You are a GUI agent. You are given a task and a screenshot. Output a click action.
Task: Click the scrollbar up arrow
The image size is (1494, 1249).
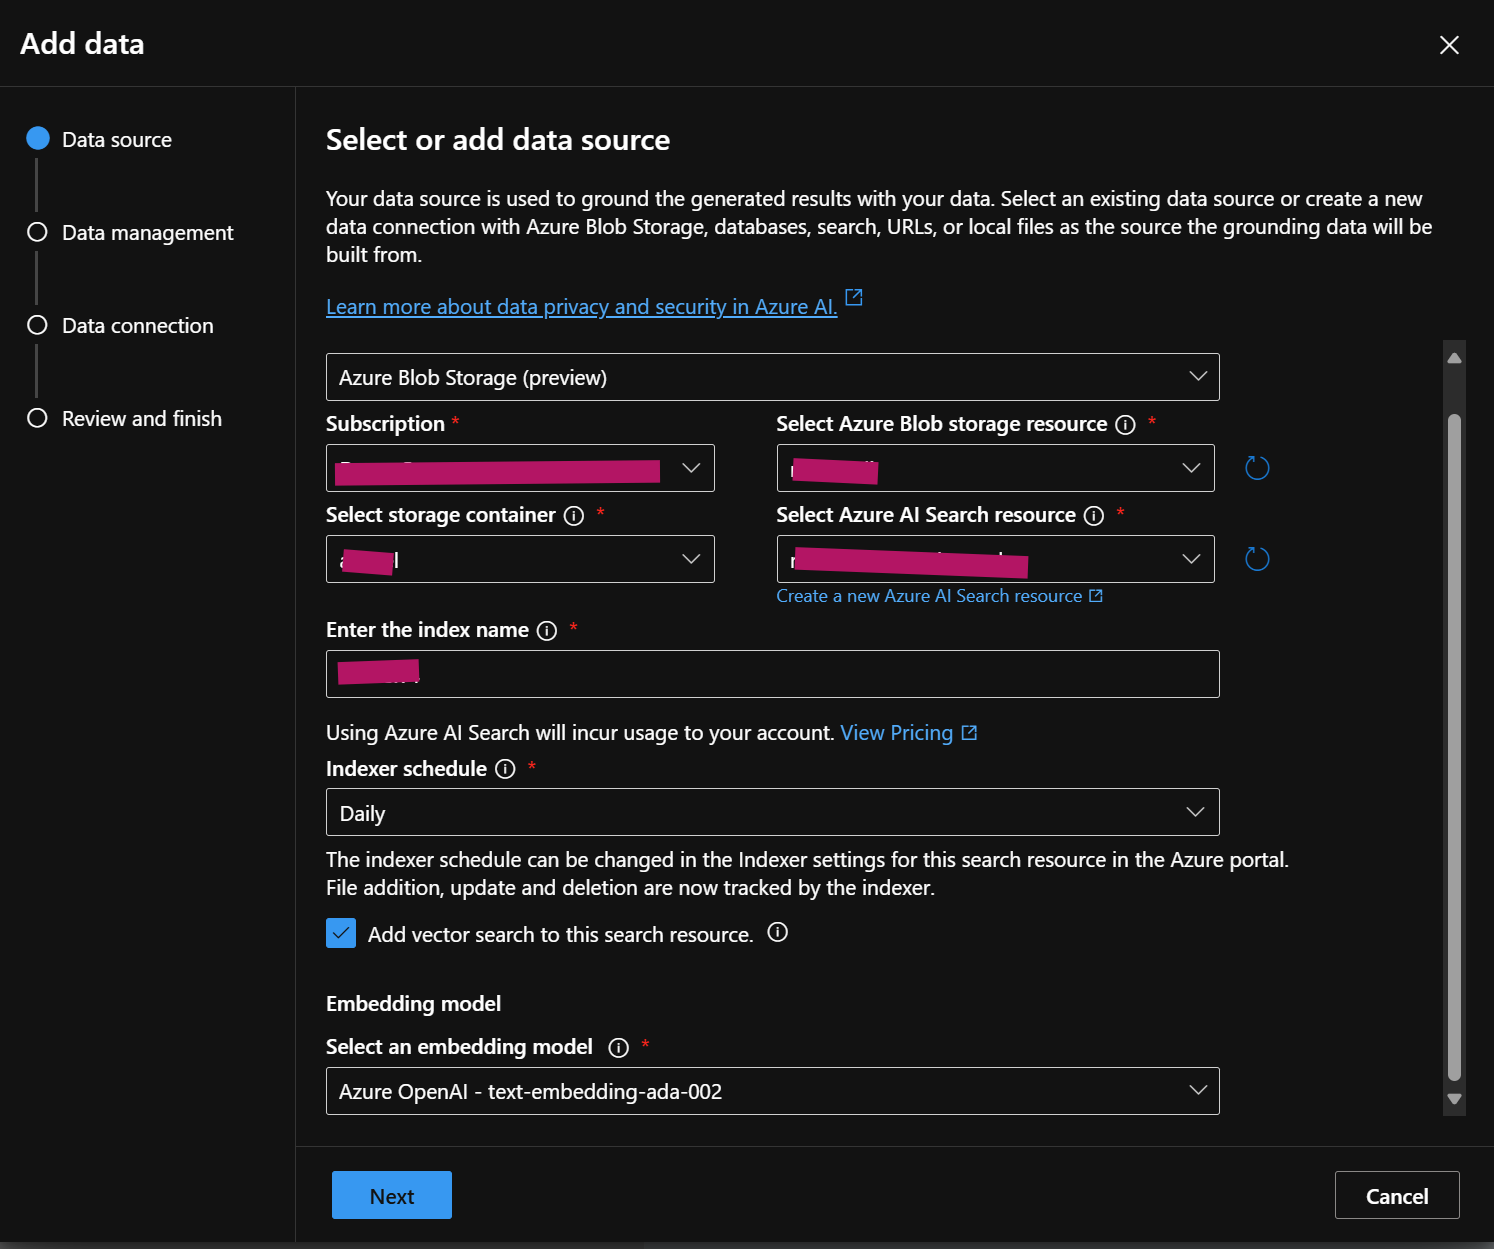1455,358
